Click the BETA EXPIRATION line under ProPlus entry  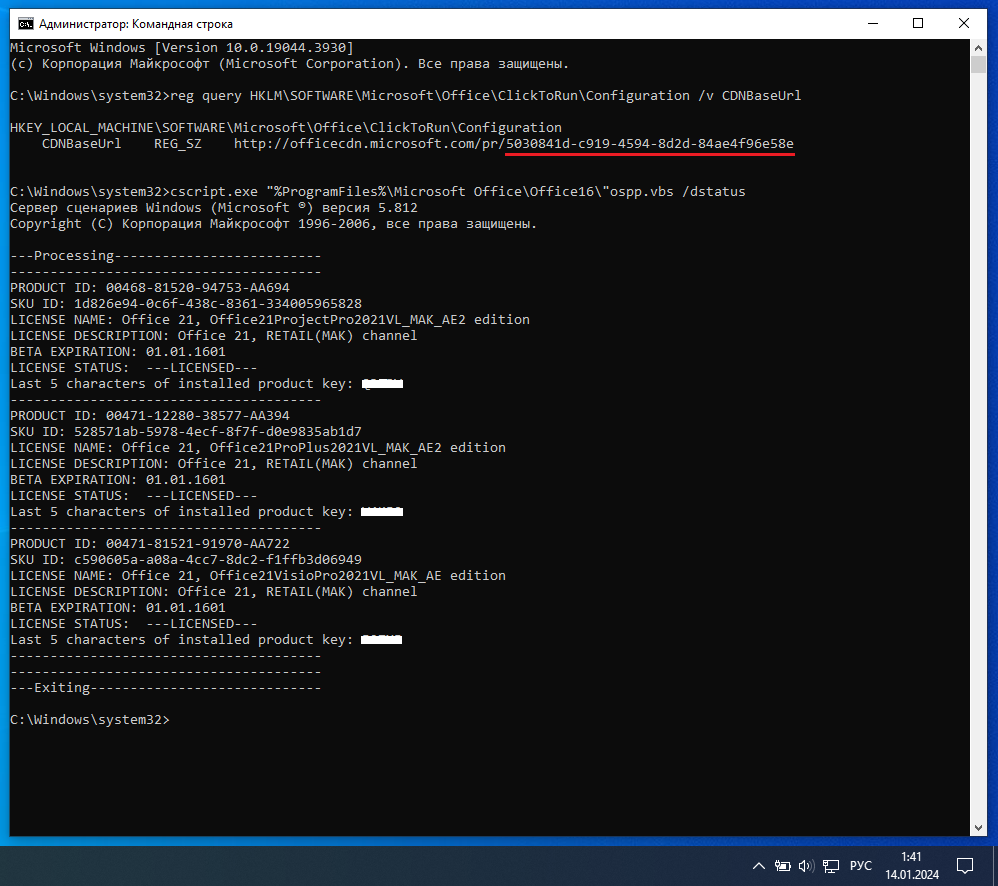[118, 480]
